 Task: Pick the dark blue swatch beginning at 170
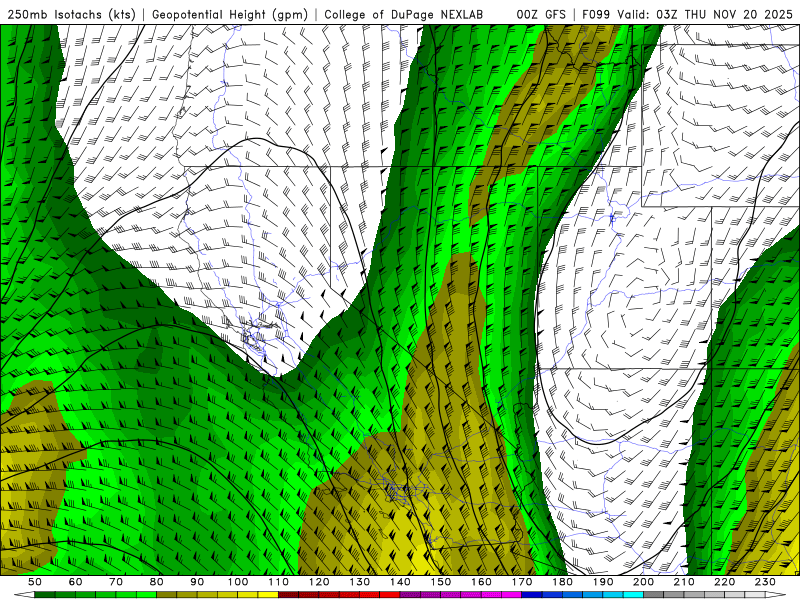coord(532,595)
